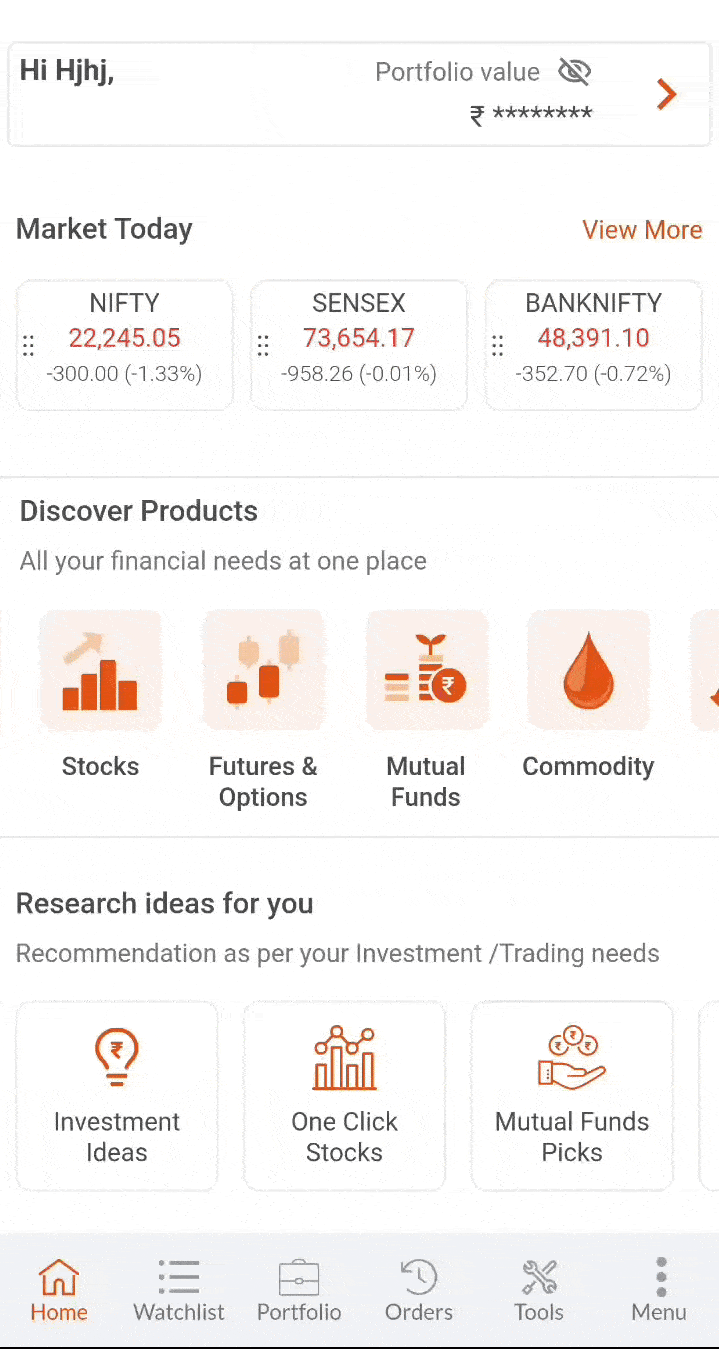The width and height of the screenshot is (719, 1349).
Task: Open Mutual Funds Picks hand icon
Action: coord(572,1058)
